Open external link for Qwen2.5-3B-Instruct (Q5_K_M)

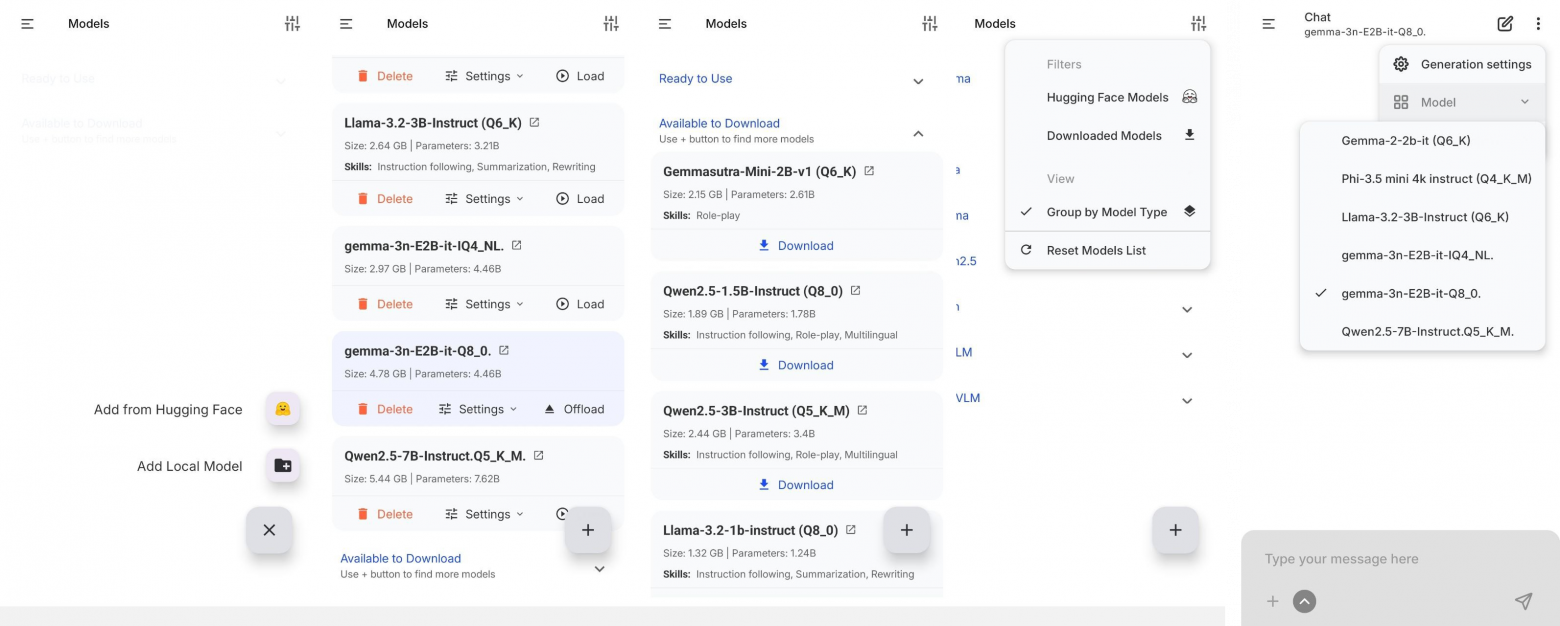point(862,410)
